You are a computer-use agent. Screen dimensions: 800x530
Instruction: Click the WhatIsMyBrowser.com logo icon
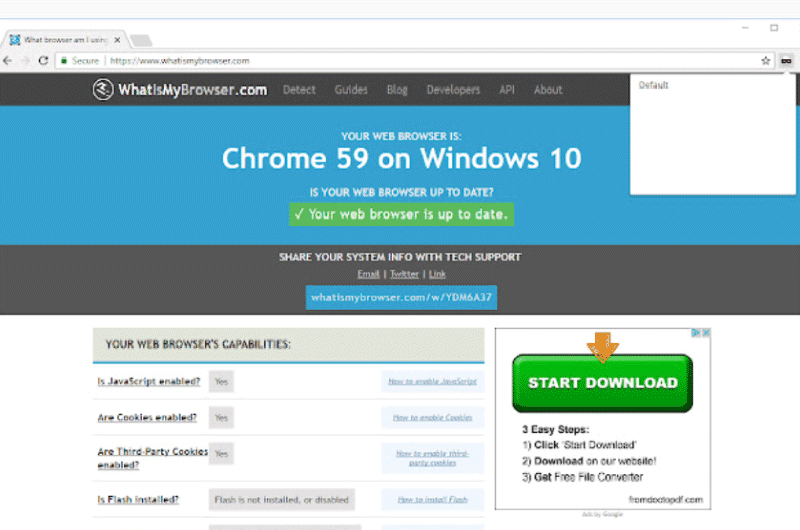(103, 89)
